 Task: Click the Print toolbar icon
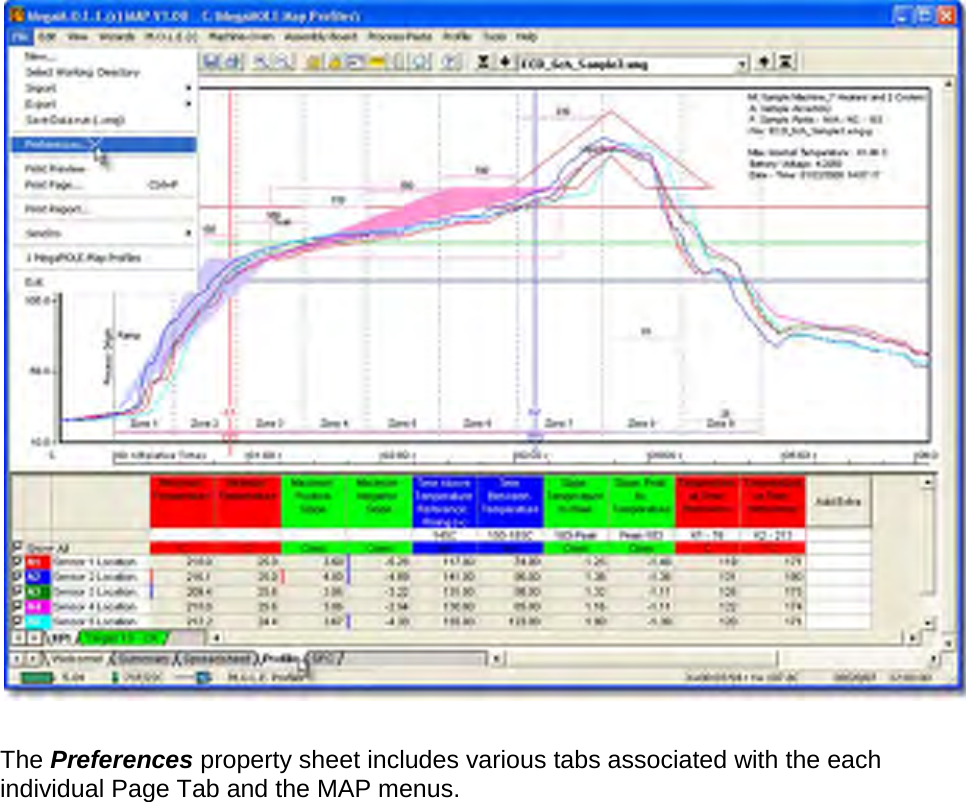point(233,62)
